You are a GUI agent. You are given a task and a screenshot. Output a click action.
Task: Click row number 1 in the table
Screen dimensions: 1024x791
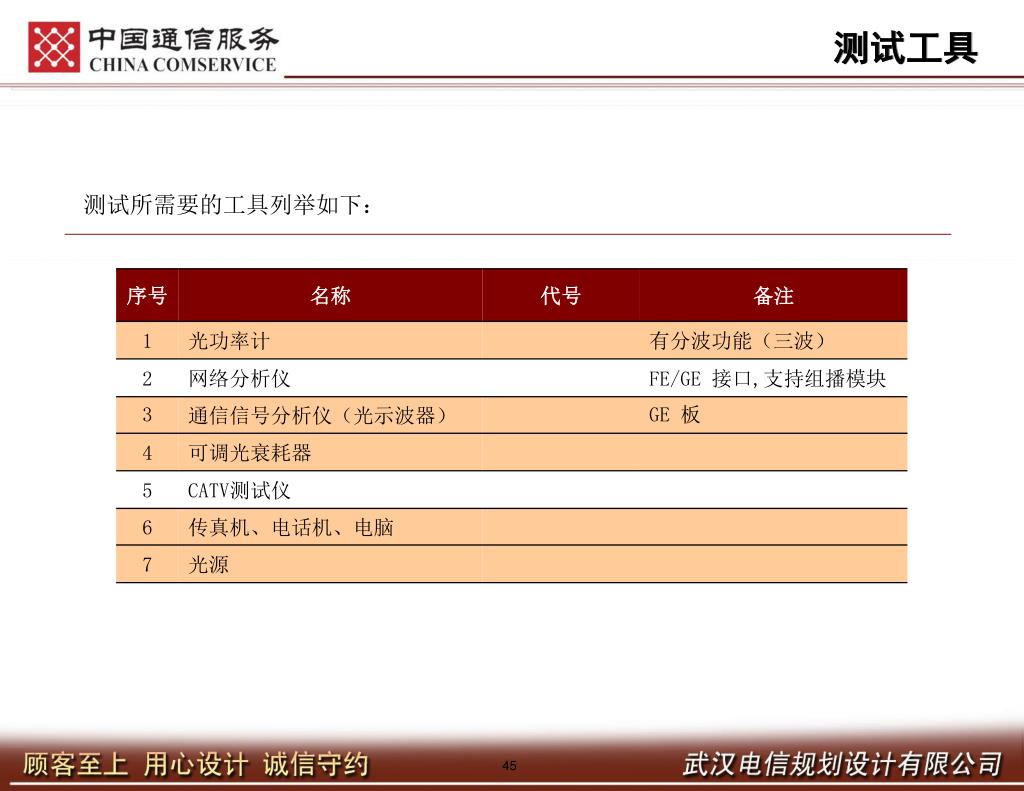coord(147,341)
